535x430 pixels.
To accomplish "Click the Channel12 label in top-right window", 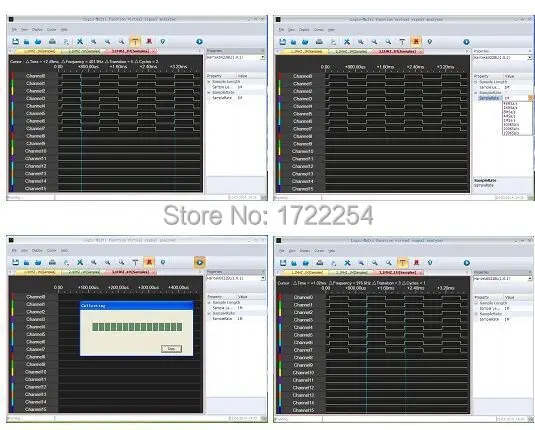I will tap(303, 166).
